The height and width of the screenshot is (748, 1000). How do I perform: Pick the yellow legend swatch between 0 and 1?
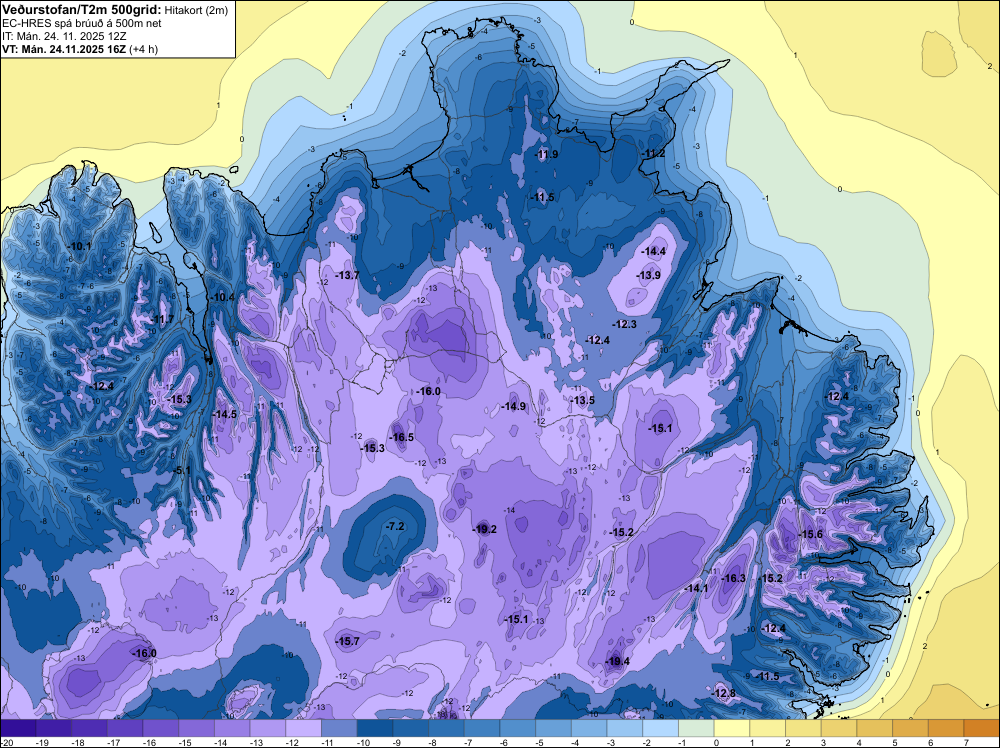click(732, 728)
